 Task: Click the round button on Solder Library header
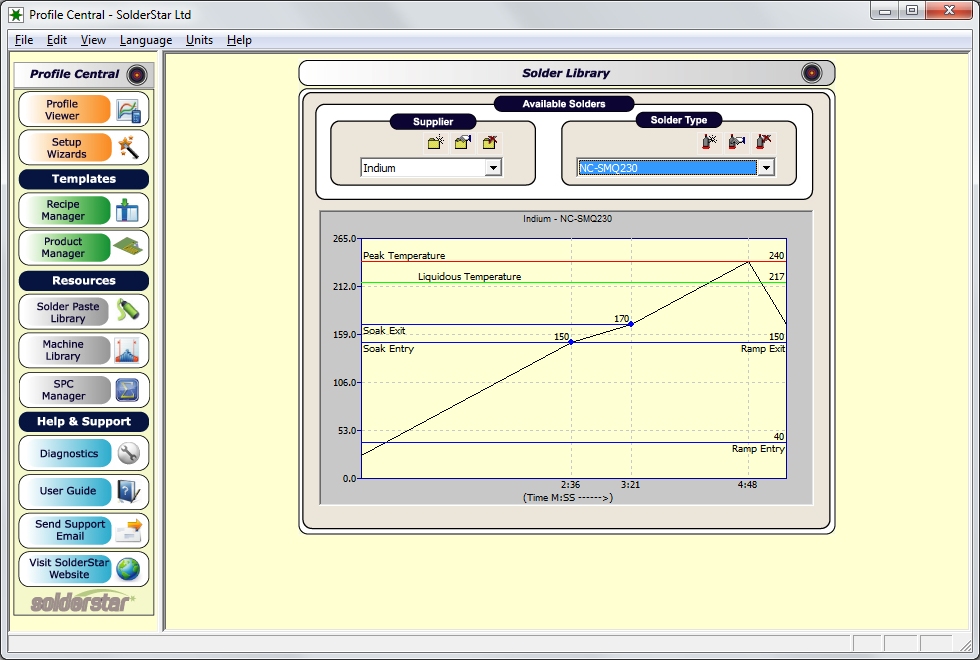pos(812,73)
